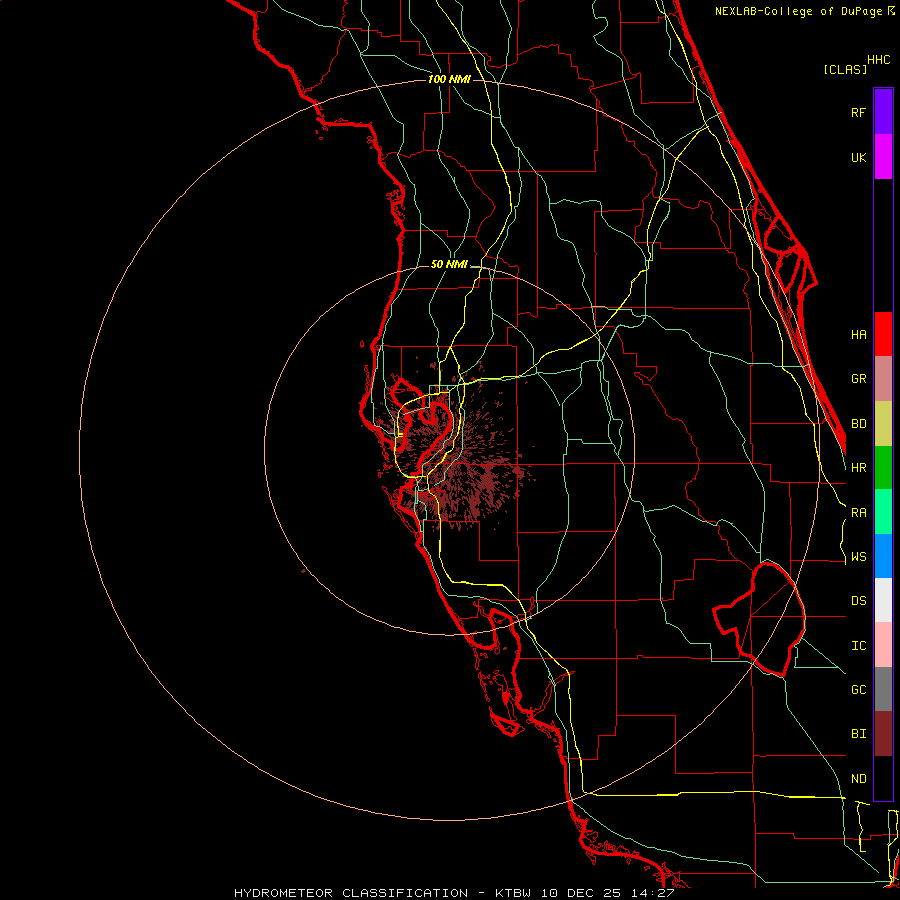Click the 50 NMI range ring label

[449, 264]
